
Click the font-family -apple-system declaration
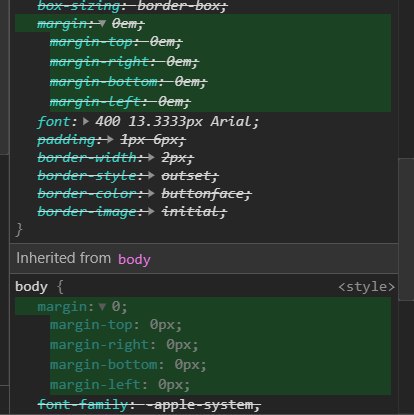pos(149,405)
